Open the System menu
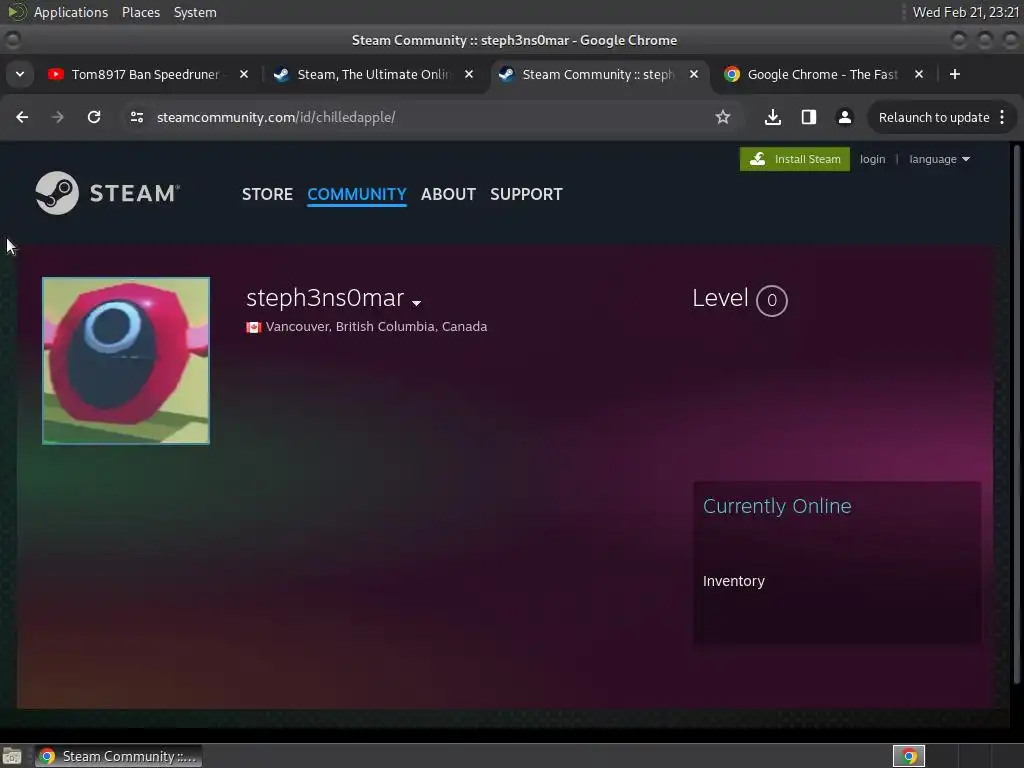Viewport: 1024px width, 768px height. 195,12
